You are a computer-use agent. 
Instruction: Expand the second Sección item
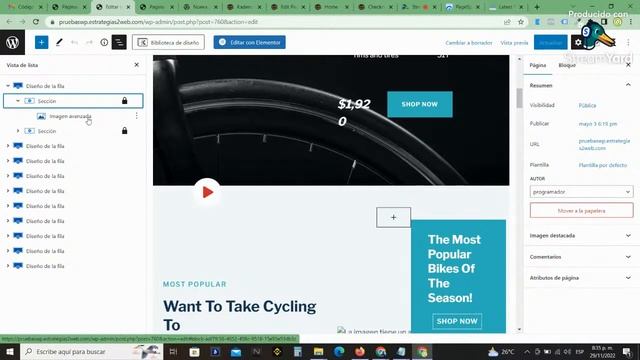[18, 131]
